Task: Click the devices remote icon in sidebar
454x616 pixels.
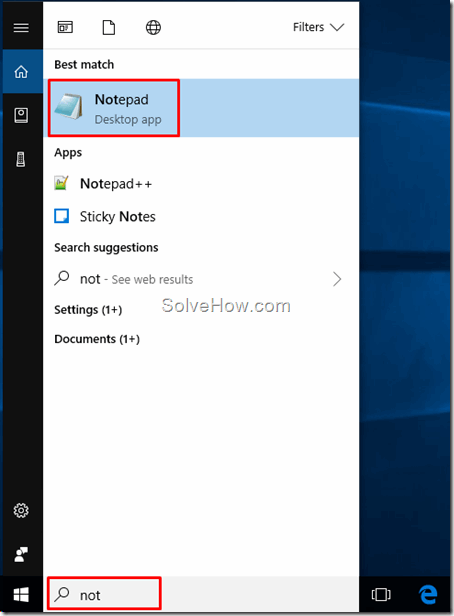Action: [x=21, y=159]
